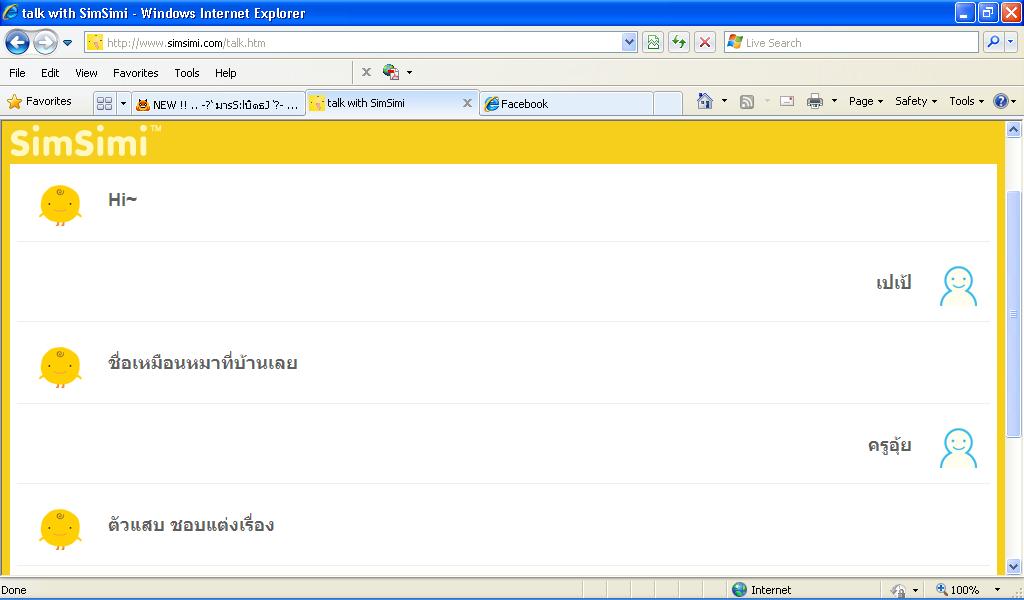Click the scroll-down arrow on the page scrollbar

point(1014,566)
